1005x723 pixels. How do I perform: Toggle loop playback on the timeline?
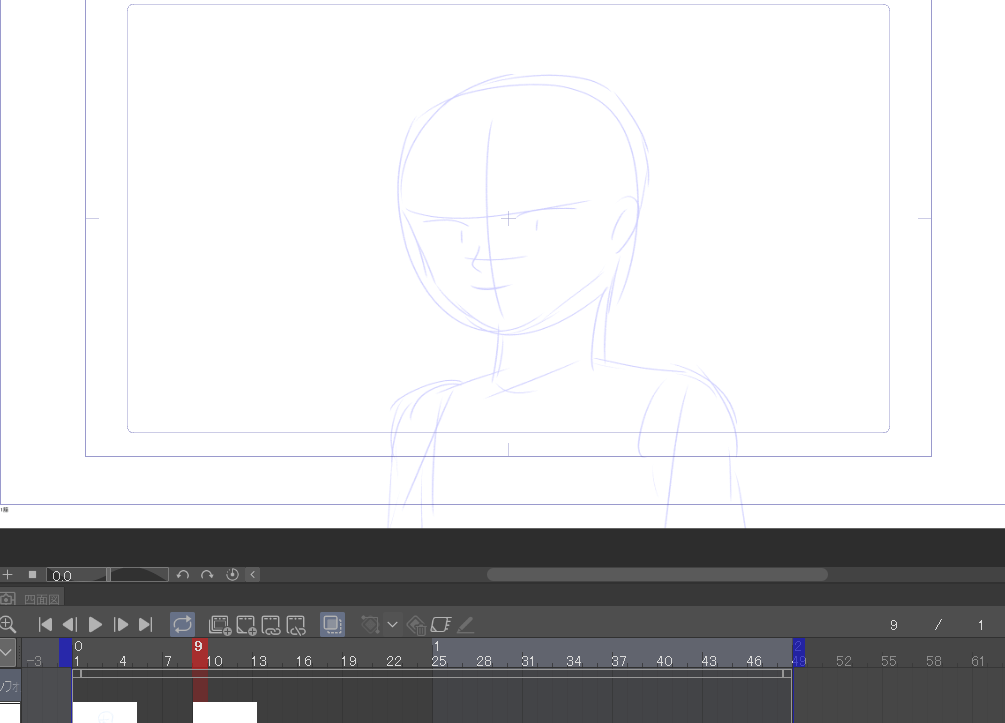(x=182, y=624)
